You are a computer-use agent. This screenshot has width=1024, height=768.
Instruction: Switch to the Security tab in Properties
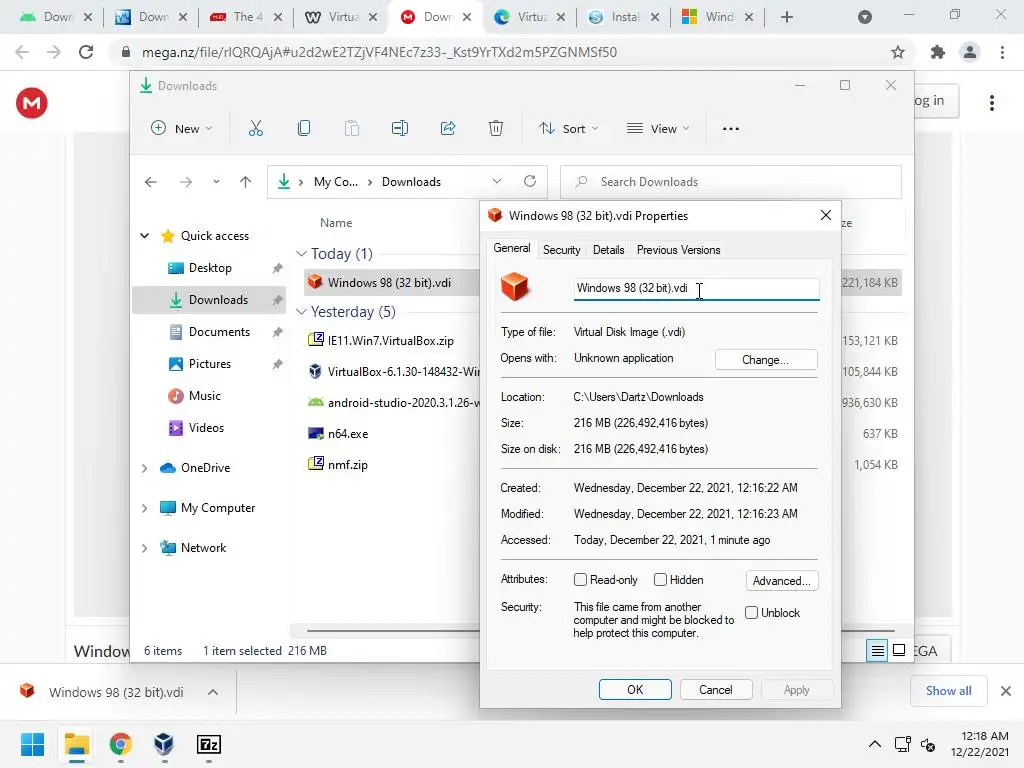coord(562,250)
